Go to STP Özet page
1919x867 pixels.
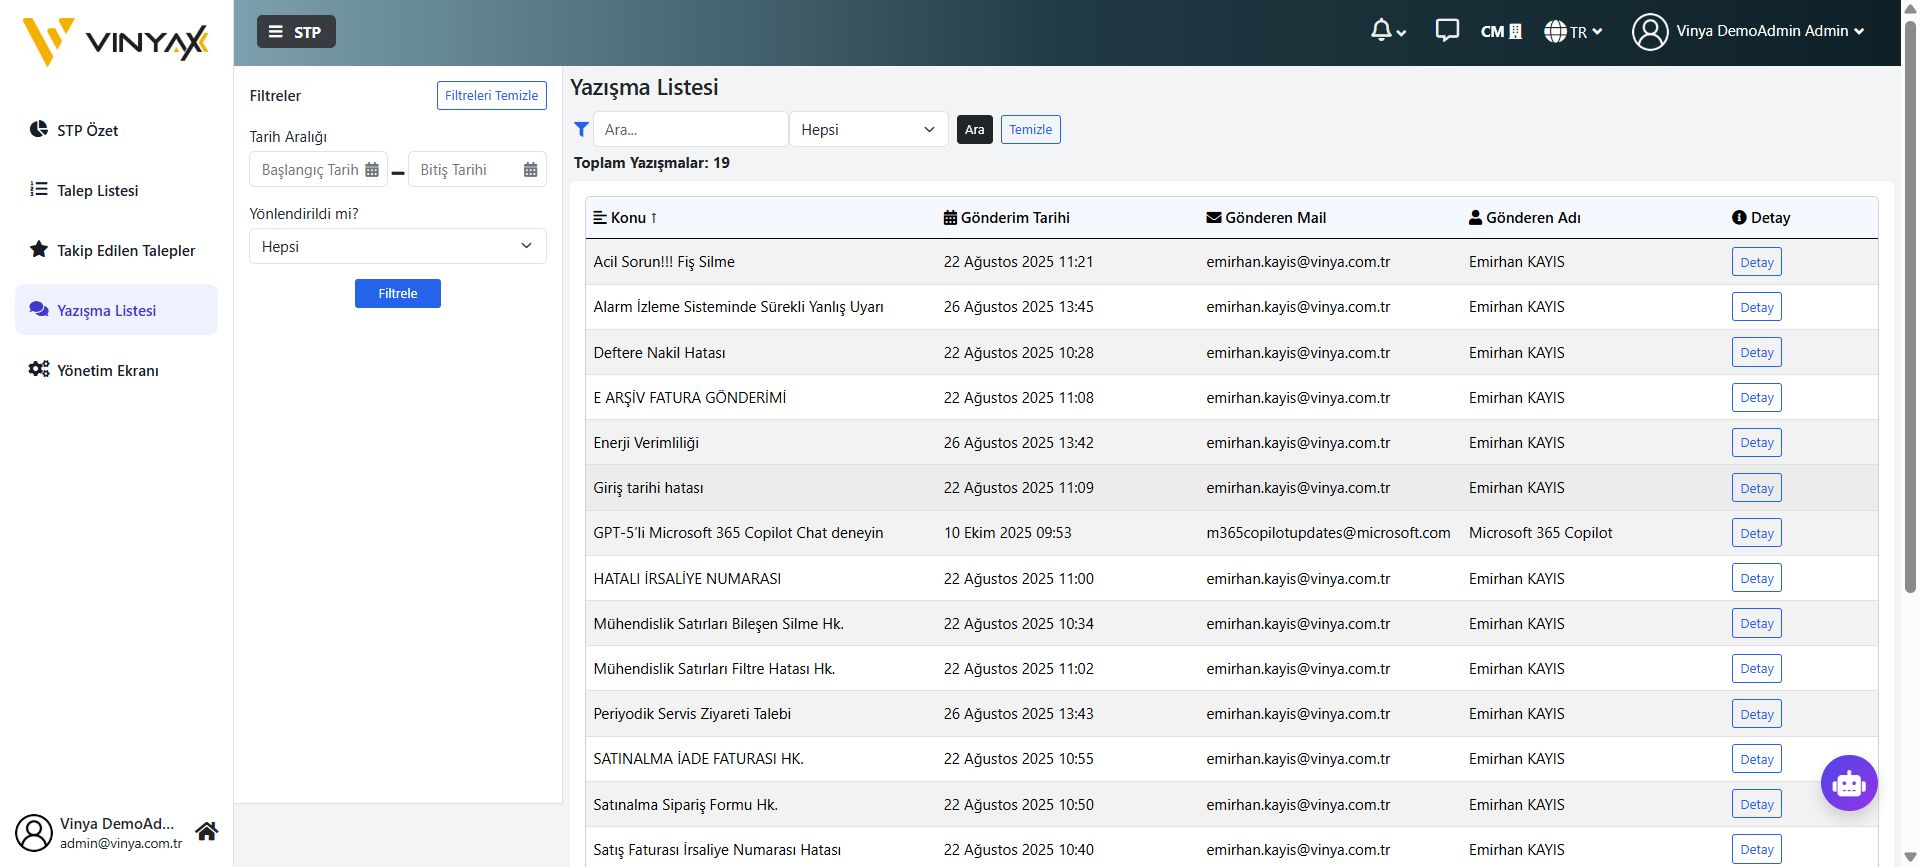pos(116,130)
